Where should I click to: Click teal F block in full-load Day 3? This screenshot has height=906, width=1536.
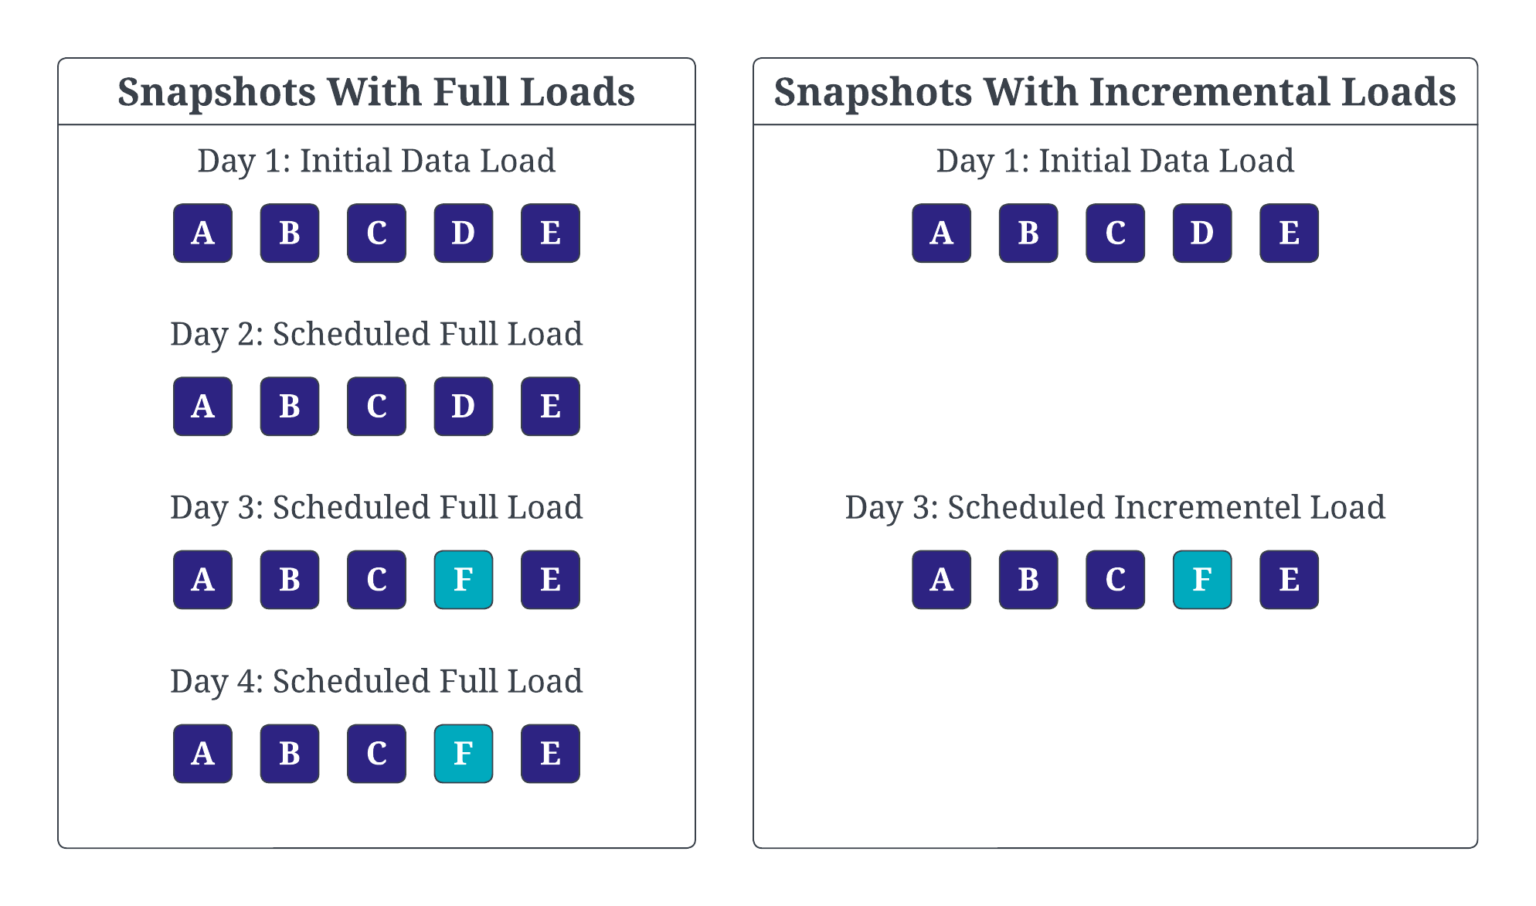coord(463,580)
